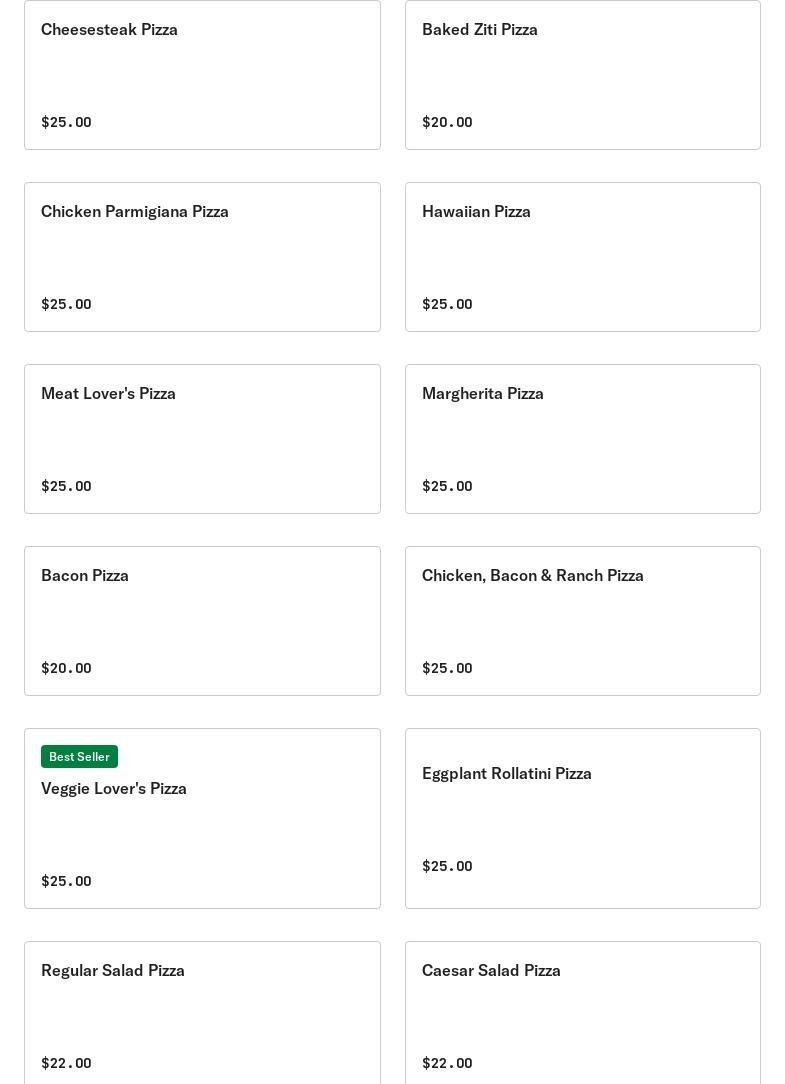Click the $22.00 price of Regular Salad Pizza
785x1084 pixels.
[x=66, y=1063]
